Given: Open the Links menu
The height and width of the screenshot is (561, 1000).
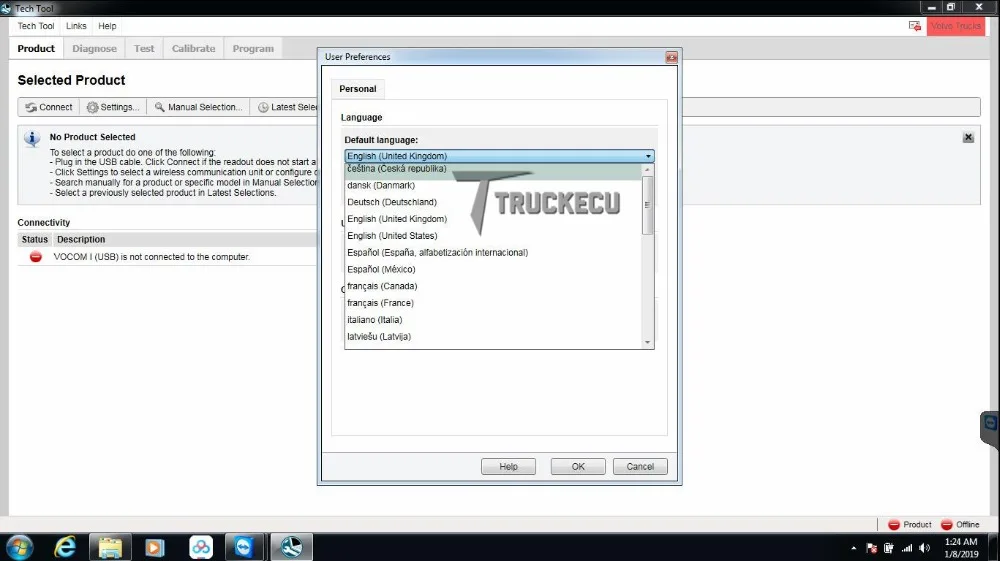Looking at the screenshot, I should 76,26.
